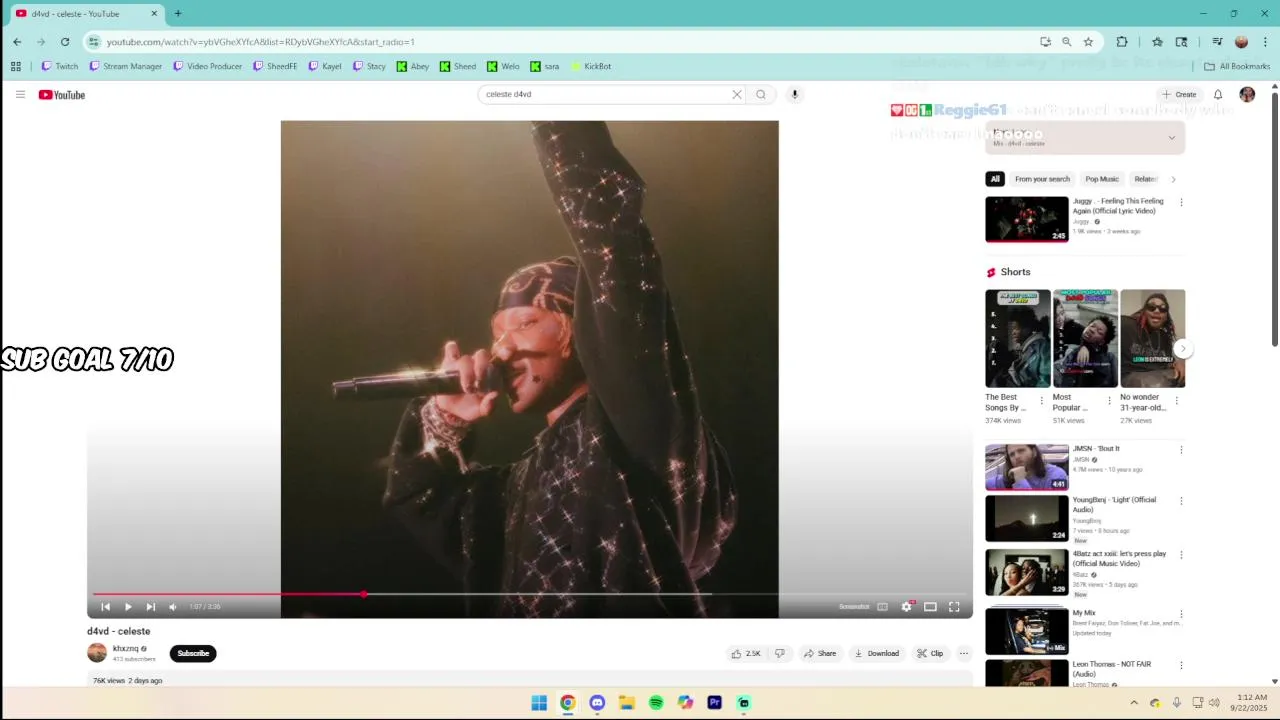The width and height of the screenshot is (1280, 720).
Task: Open more actions ellipsis under video
Action: tap(964, 654)
